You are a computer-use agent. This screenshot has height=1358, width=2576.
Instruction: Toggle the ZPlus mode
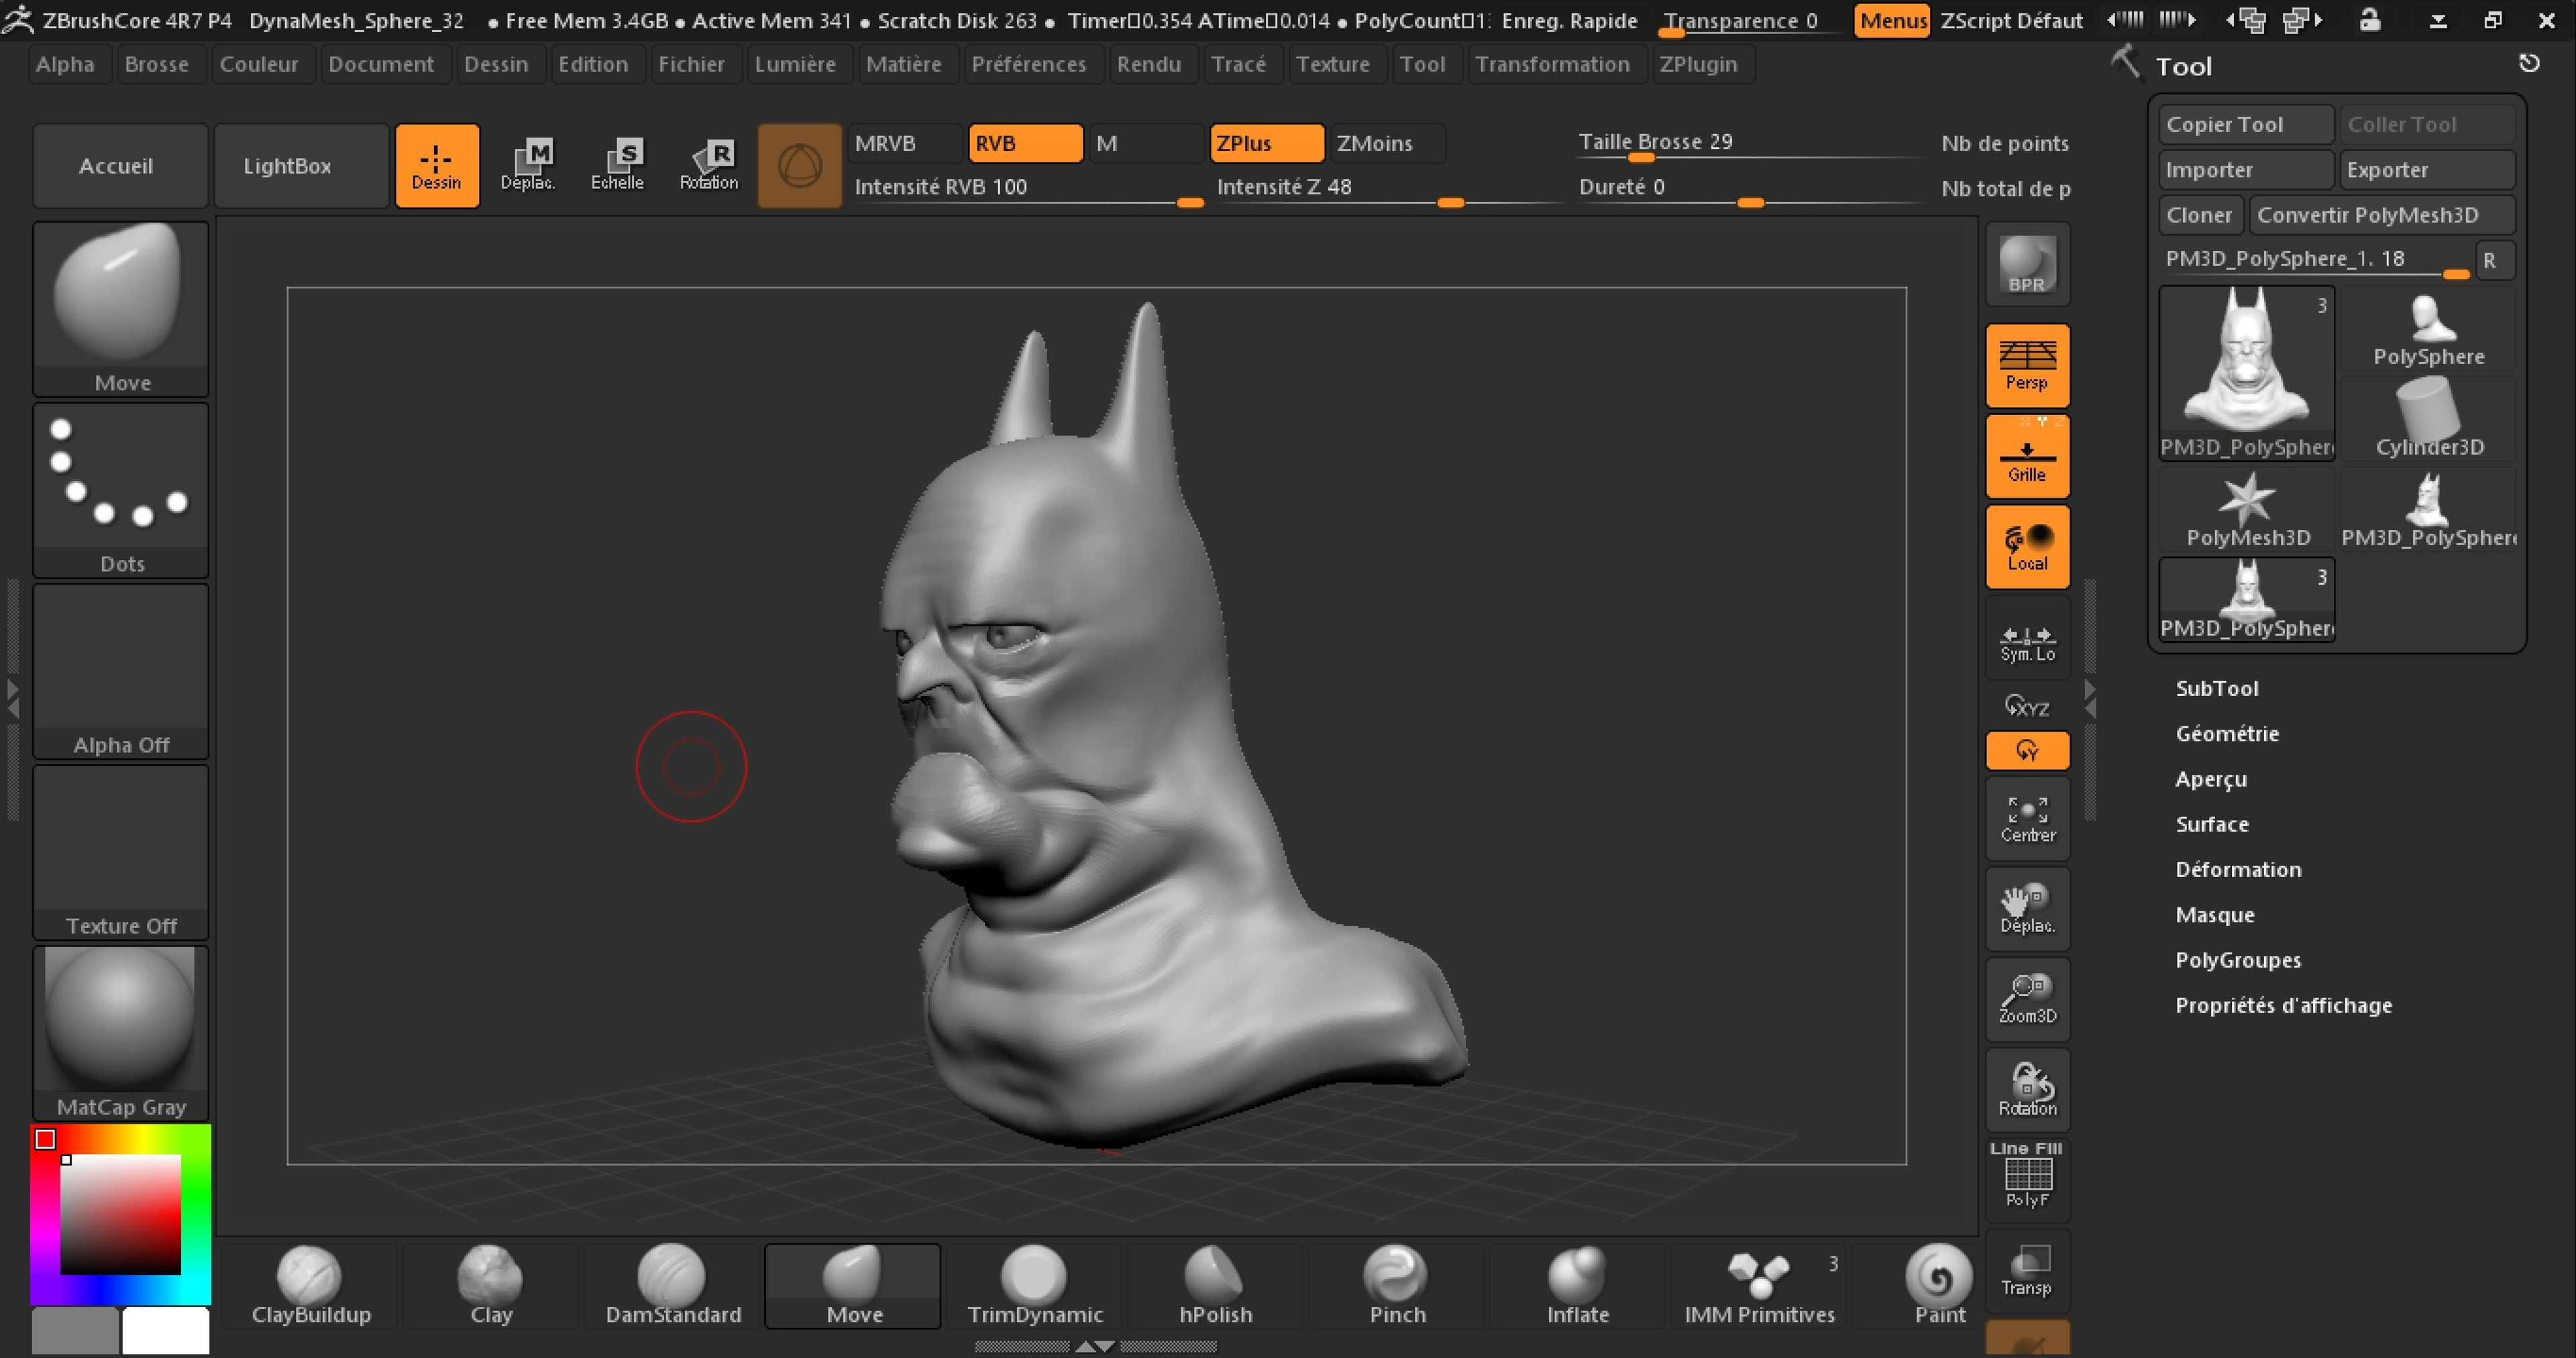coord(1267,143)
